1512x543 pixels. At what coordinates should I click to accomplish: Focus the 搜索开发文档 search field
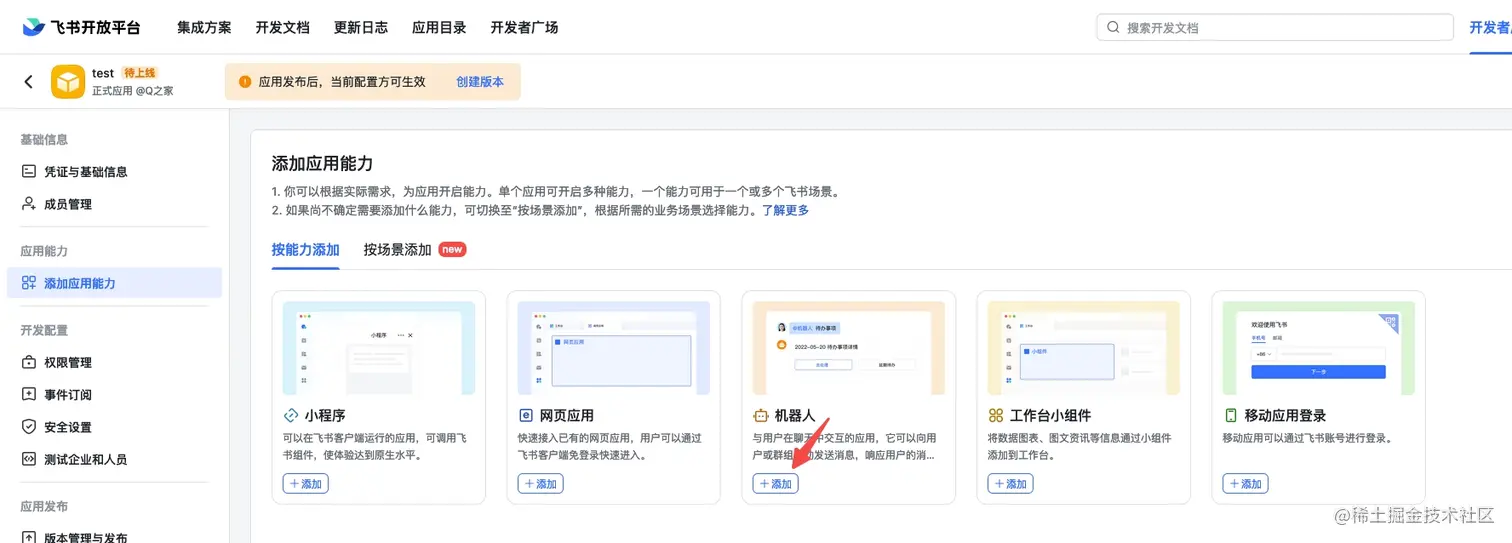[x=1275, y=28]
